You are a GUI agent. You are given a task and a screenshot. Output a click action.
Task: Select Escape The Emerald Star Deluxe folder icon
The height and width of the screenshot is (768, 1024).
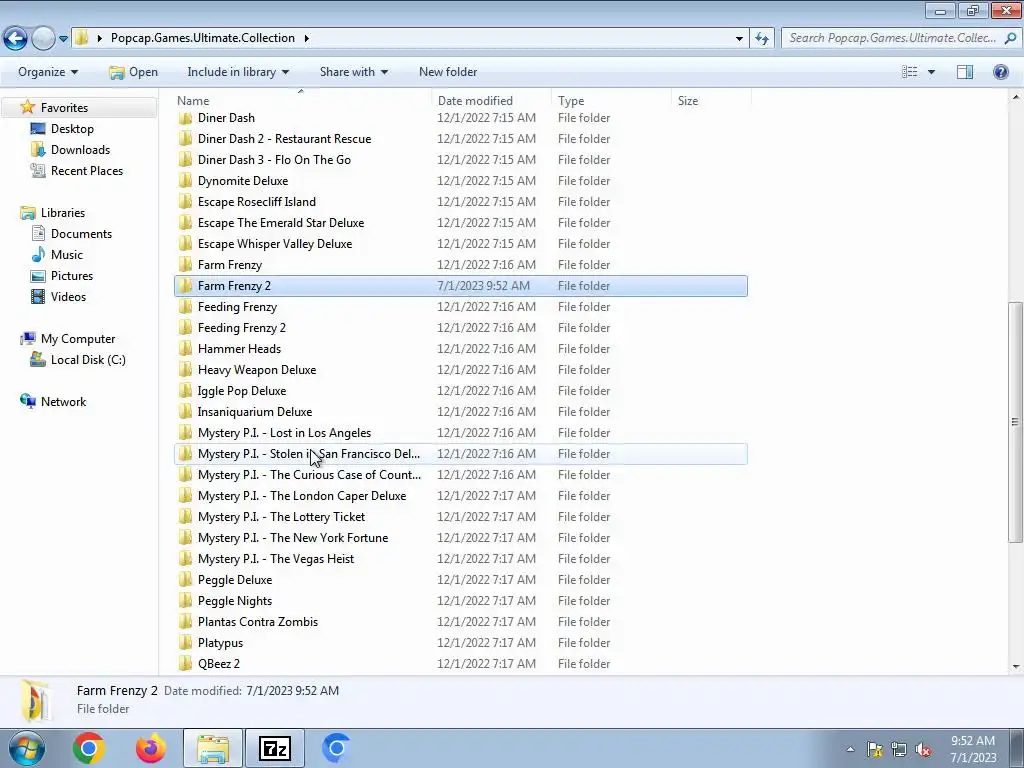click(x=185, y=223)
